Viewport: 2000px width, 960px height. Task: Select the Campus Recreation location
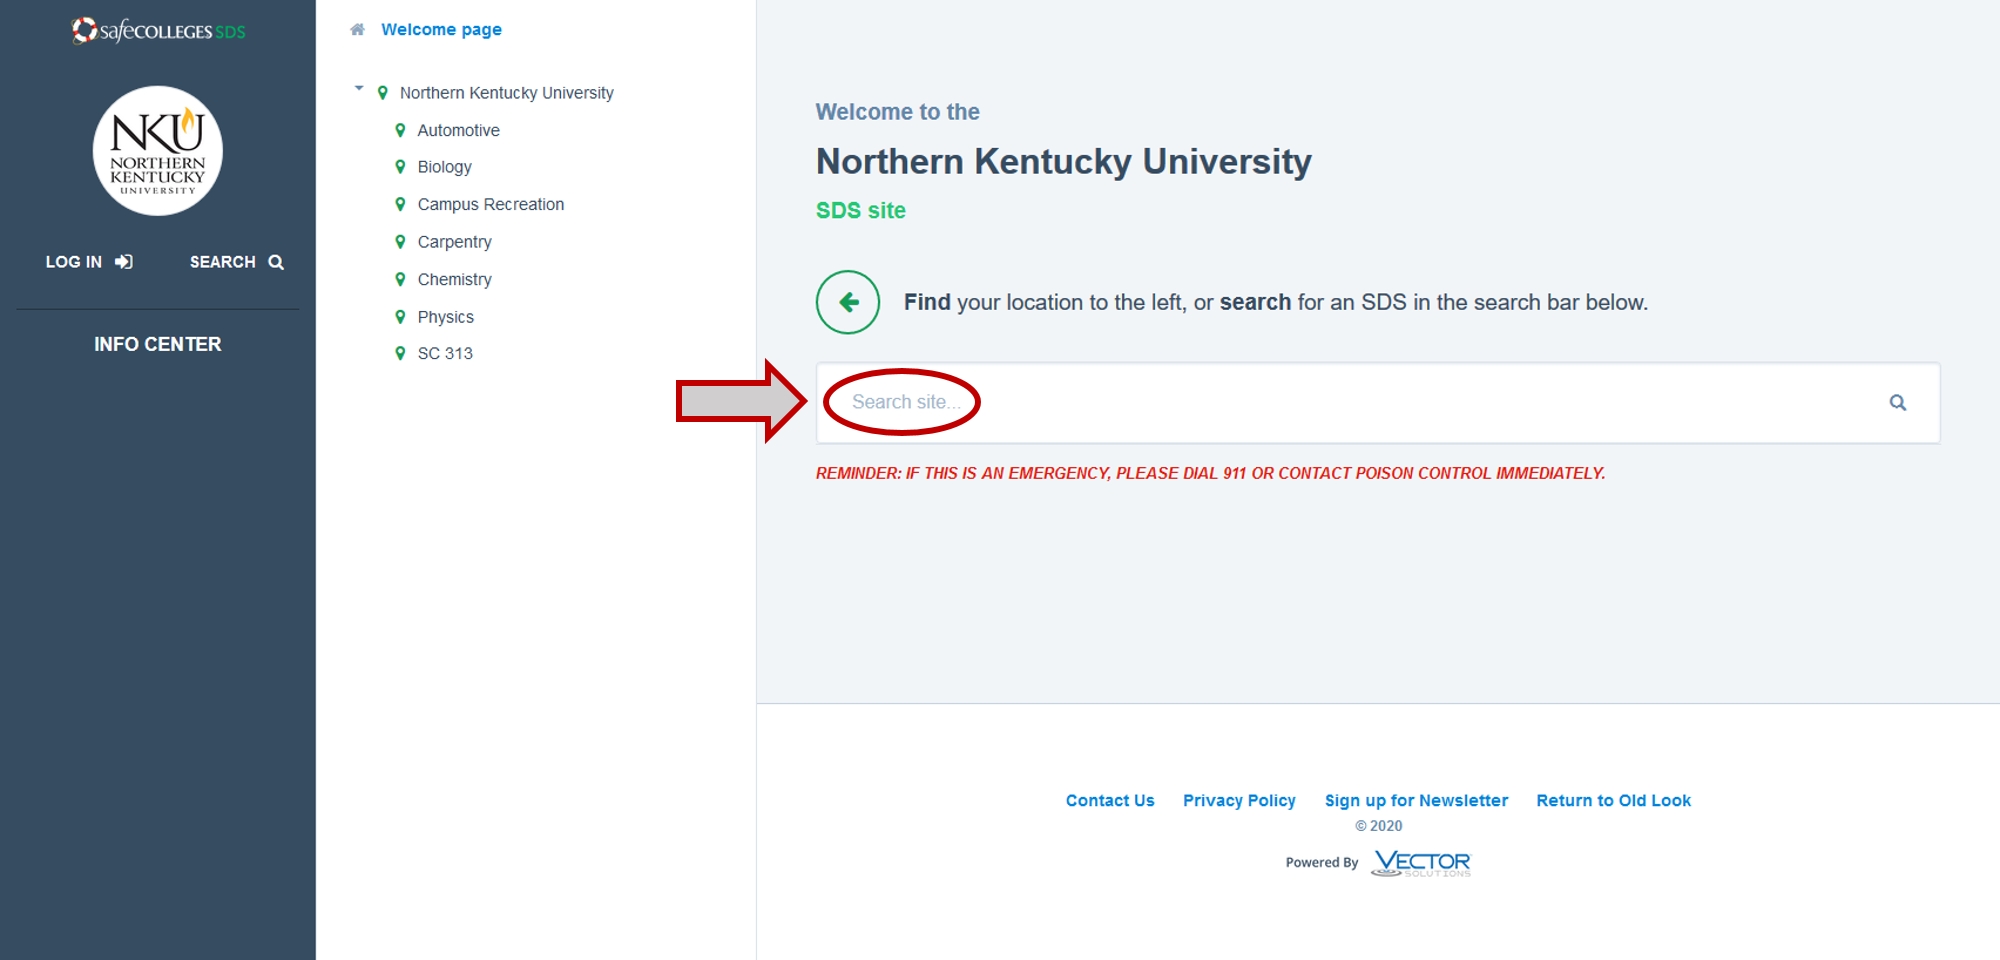pos(490,204)
